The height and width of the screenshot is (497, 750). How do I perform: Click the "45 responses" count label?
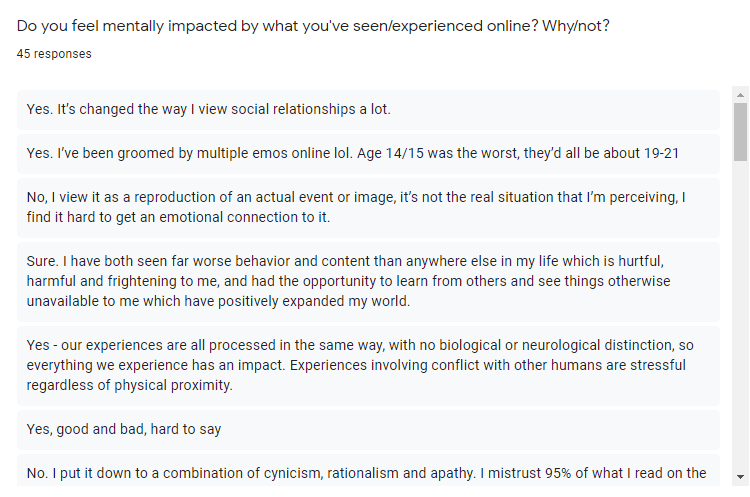pos(54,54)
